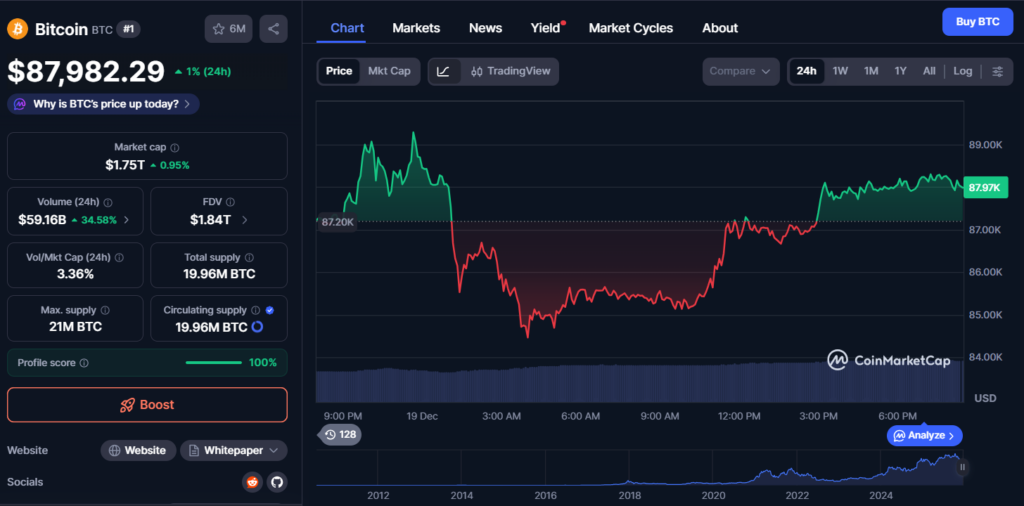
Task: Toggle Log scale on chart
Action: [962, 71]
